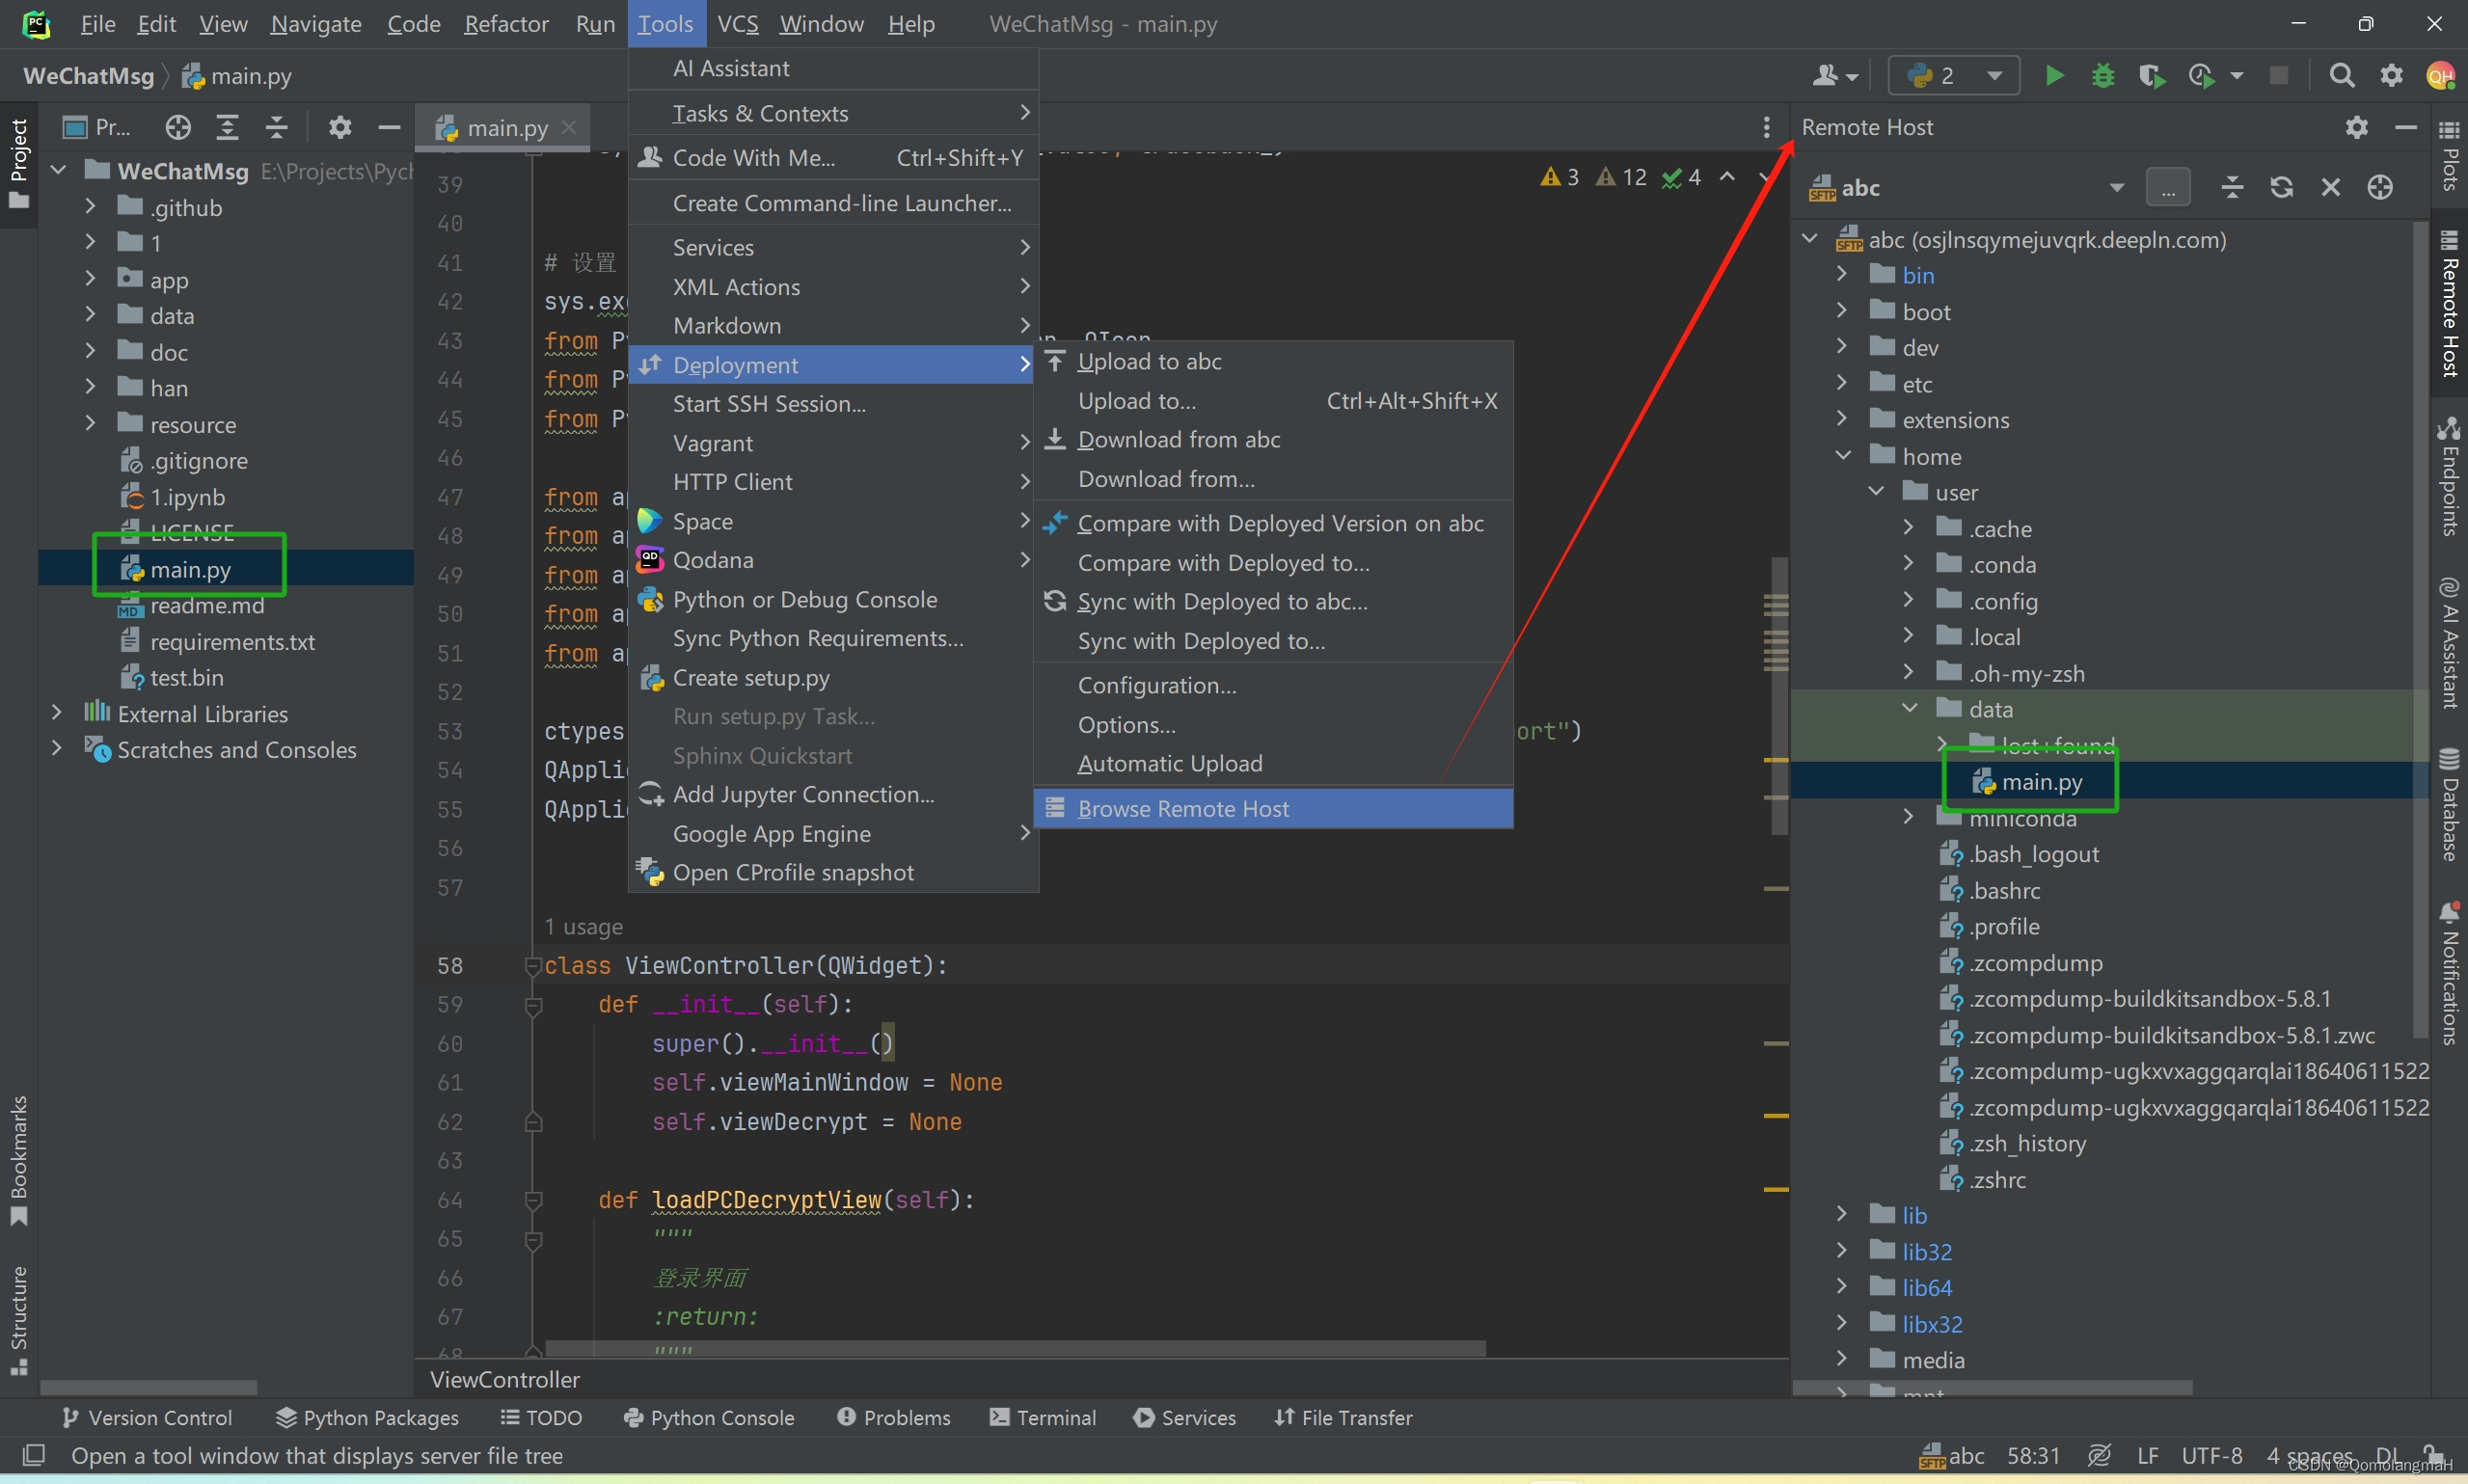This screenshot has width=2468, height=1484.
Task: Open Search Everywhere magnifier in main toolbar
Action: pyautogui.click(x=2341, y=75)
